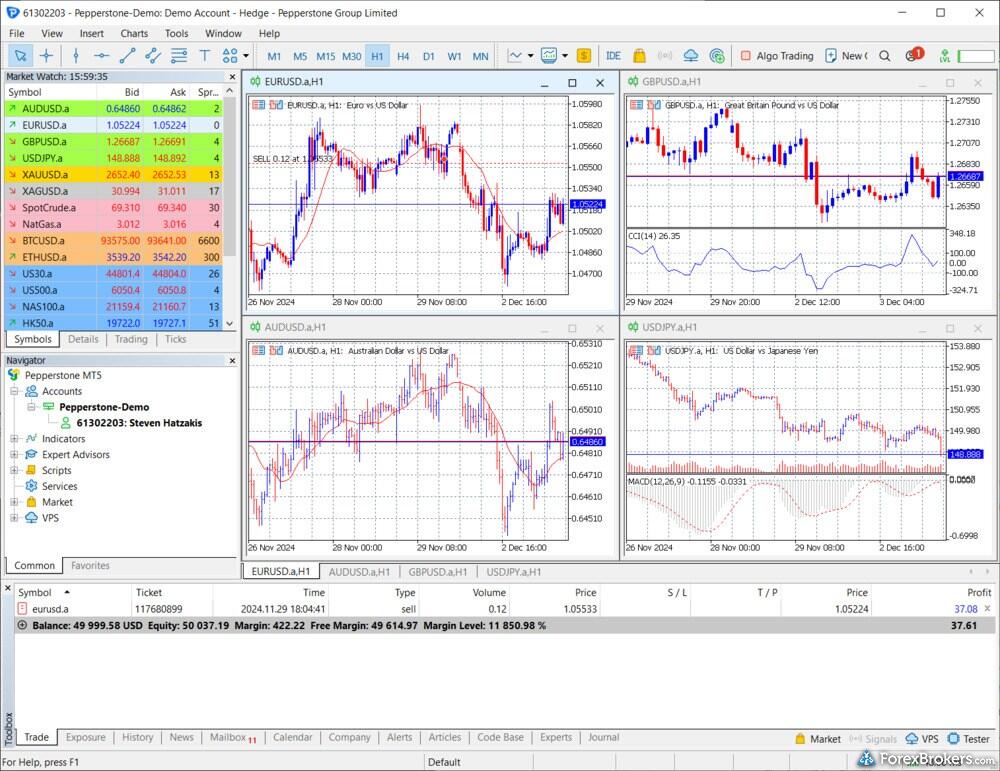This screenshot has height=771, width=1000.
Task: Activate the text label tool
Action: tap(205, 56)
